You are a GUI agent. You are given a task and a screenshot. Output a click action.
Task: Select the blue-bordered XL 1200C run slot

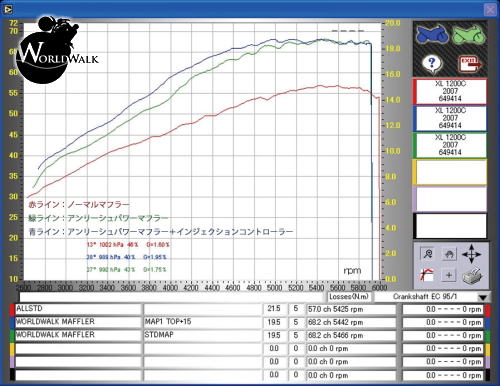point(450,118)
